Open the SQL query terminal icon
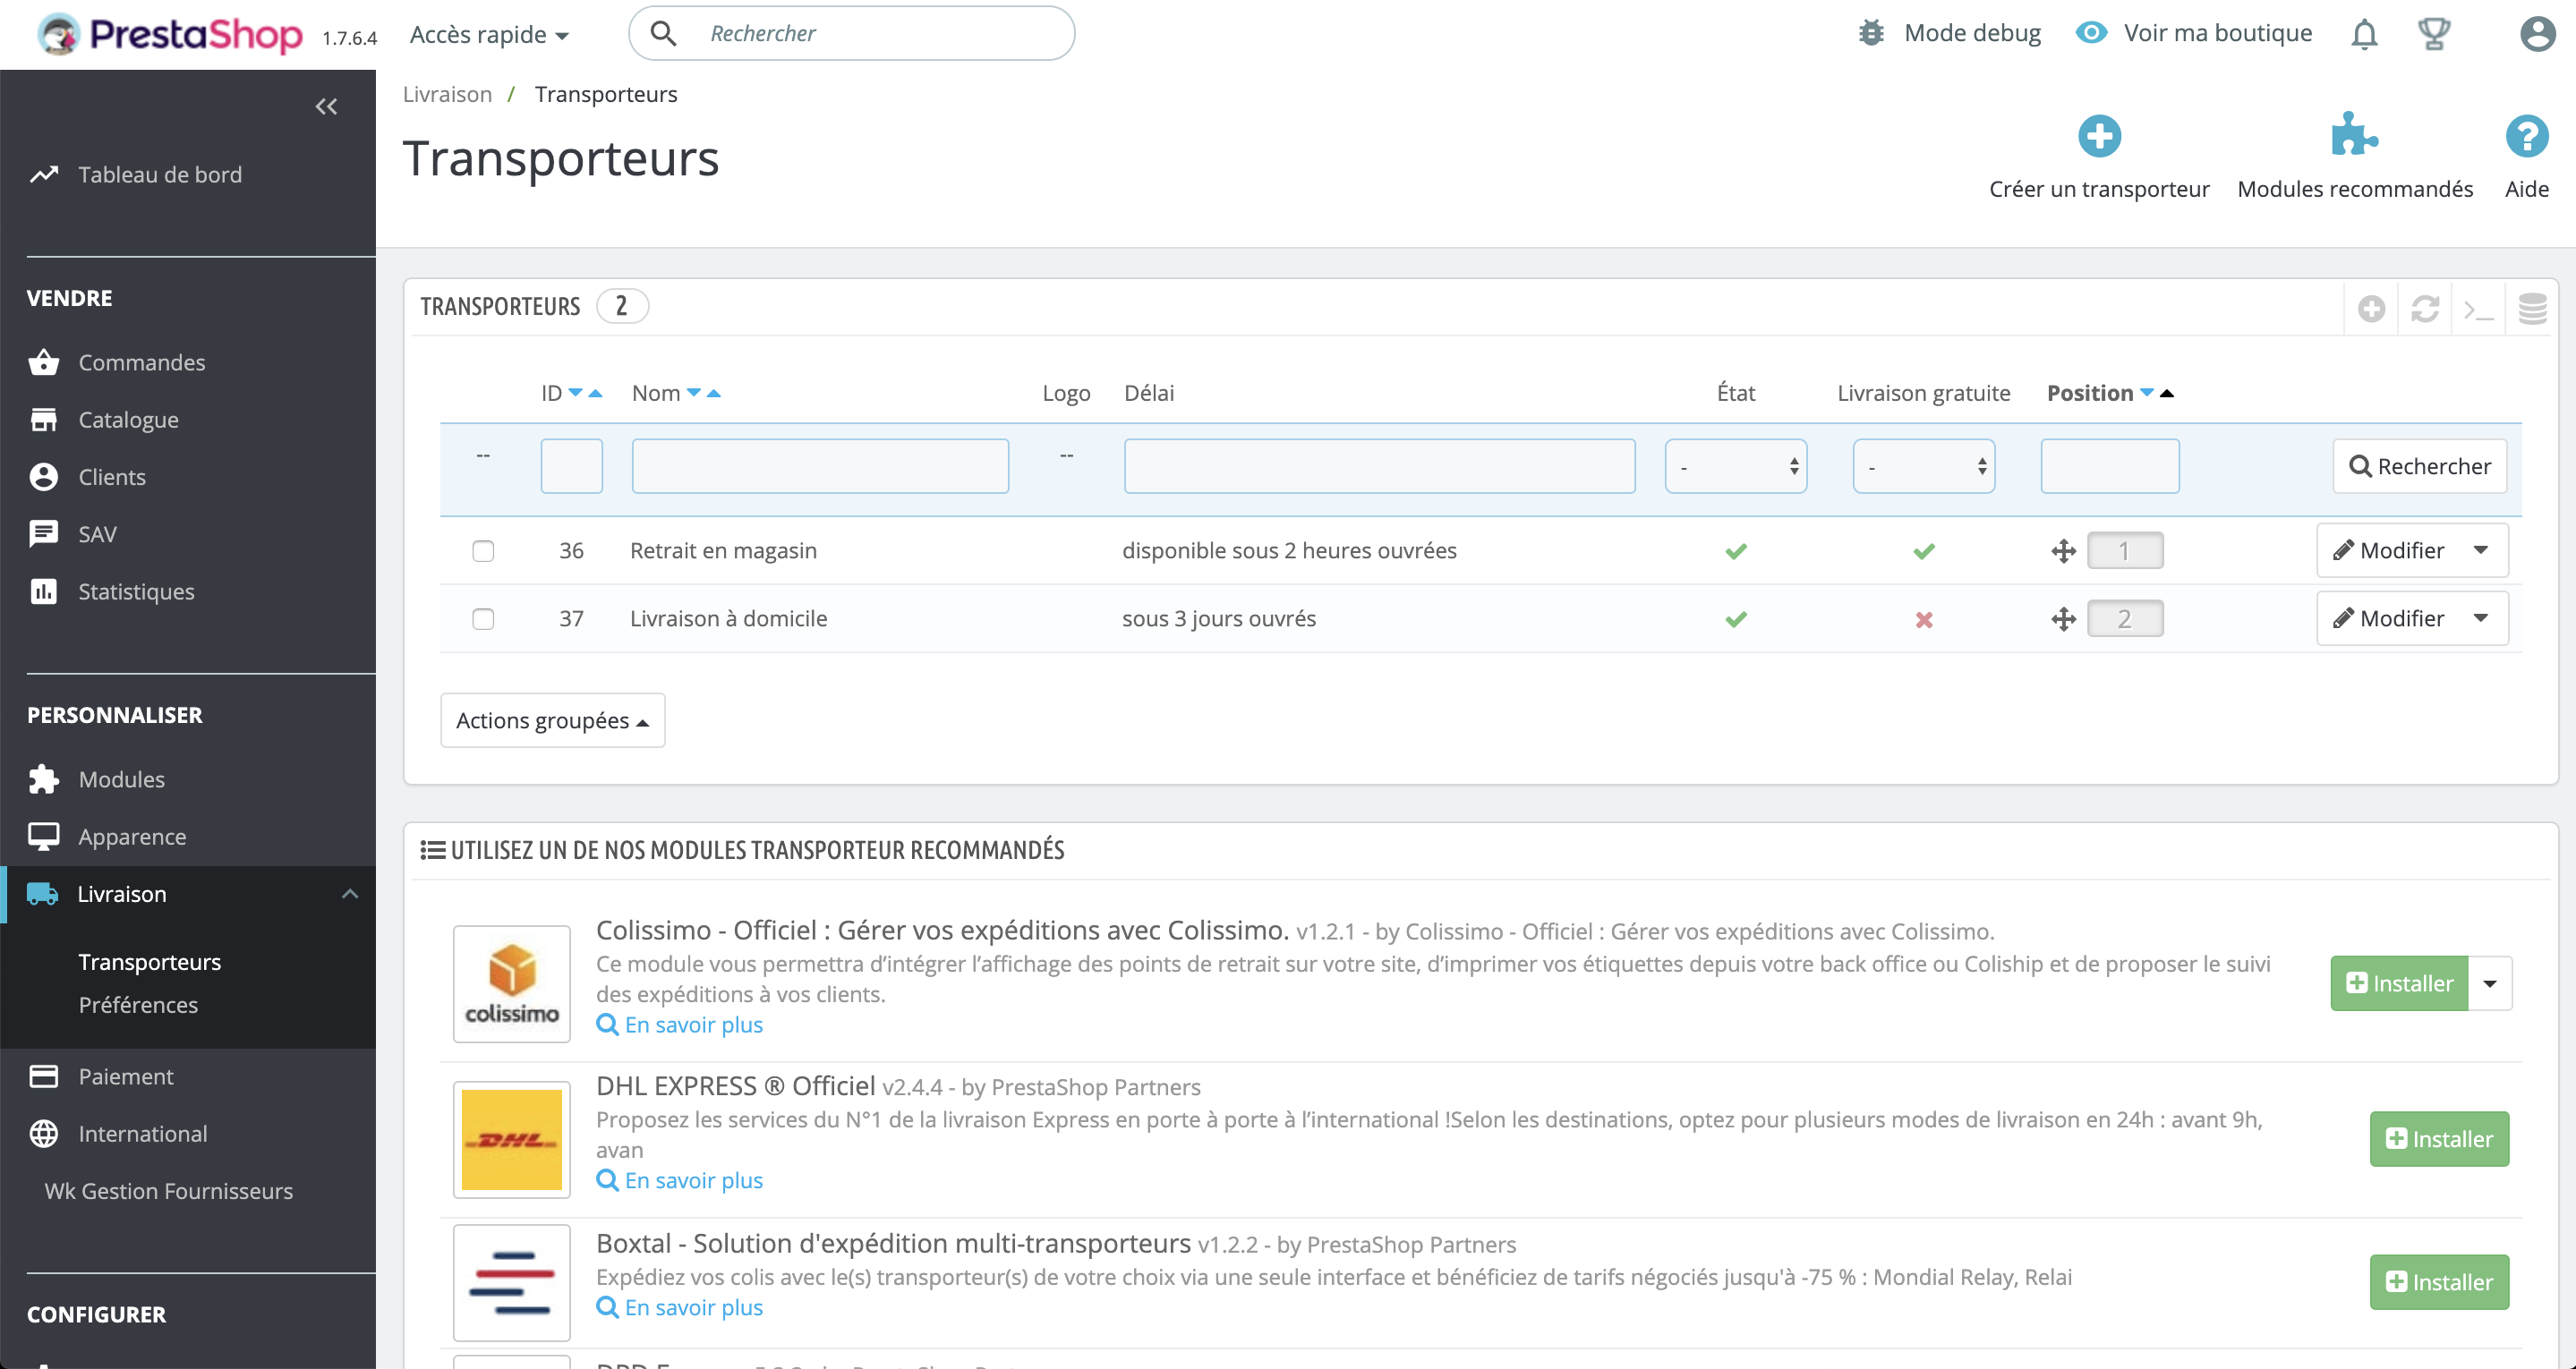This screenshot has width=2576, height=1369. click(2478, 309)
